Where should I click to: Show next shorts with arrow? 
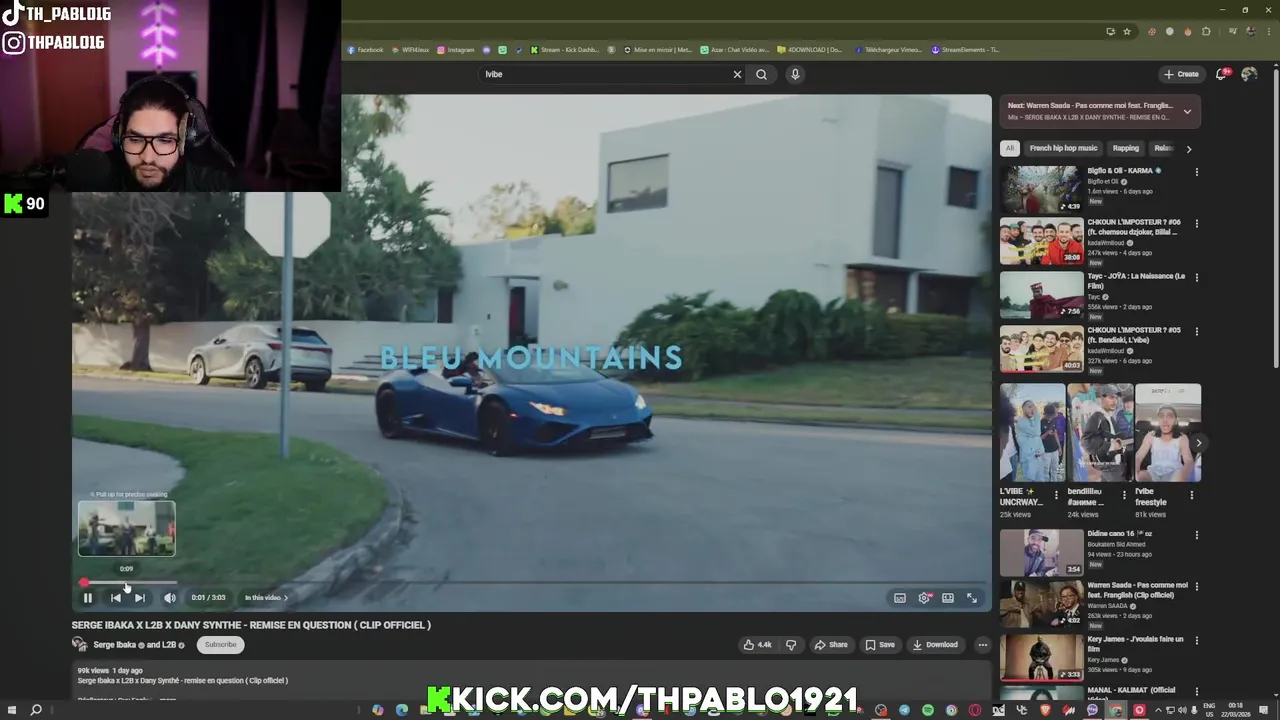point(1198,442)
